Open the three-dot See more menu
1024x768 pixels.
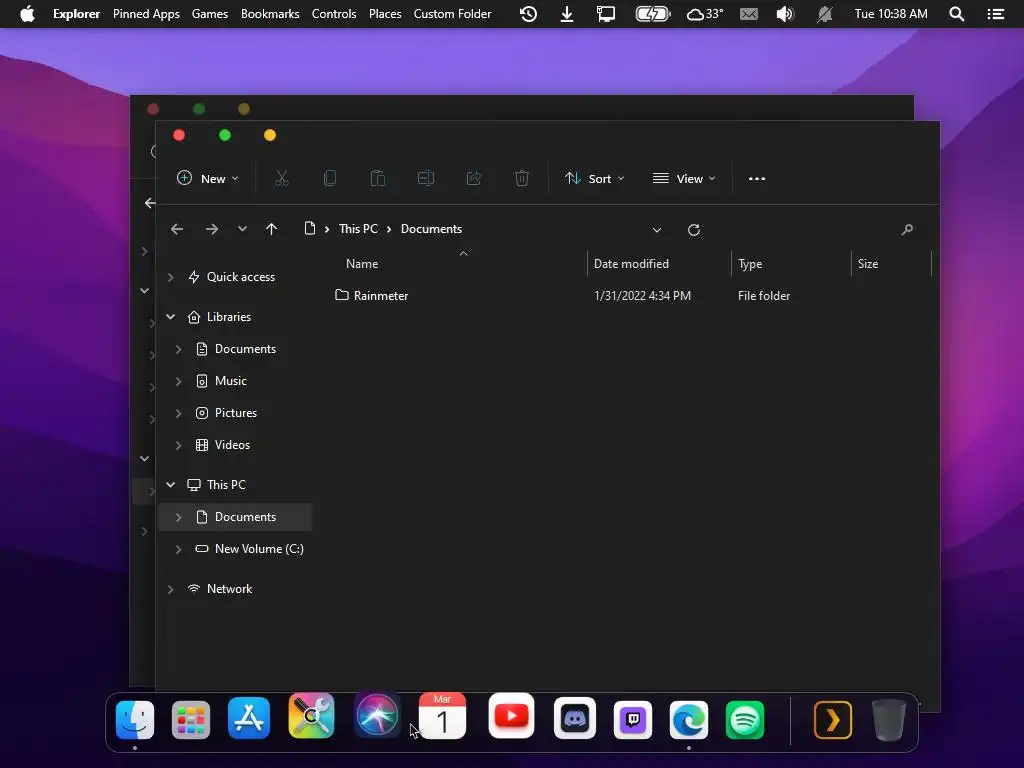tap(757, 178)
